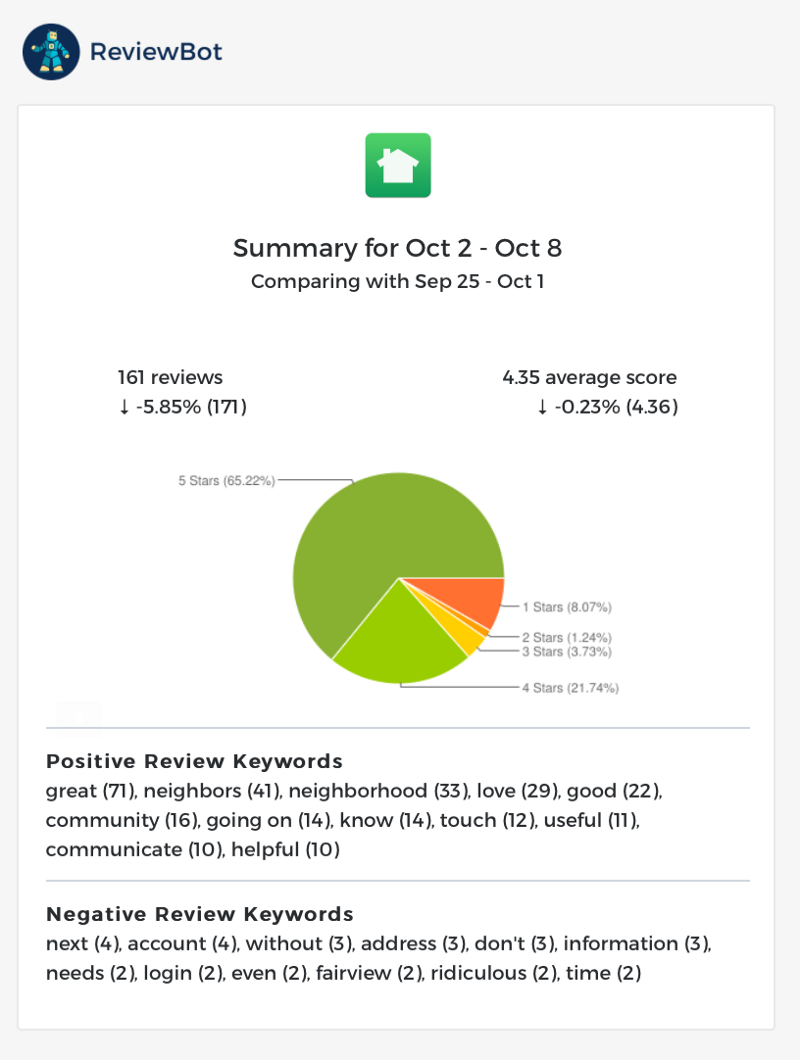This screenshot has height=1060, width=800.
Task: Click the average score -0.23% change indicator
Action: pos(607,407)
